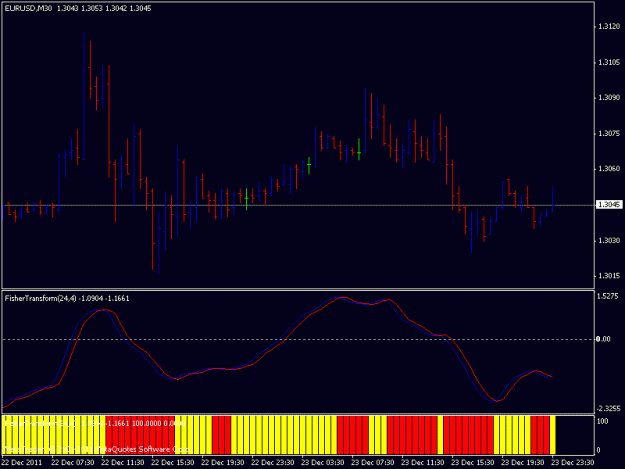Click the 22 Dec 15:30 time label
625x469 pixels.
pyautogui.click(x=173, y=462)
